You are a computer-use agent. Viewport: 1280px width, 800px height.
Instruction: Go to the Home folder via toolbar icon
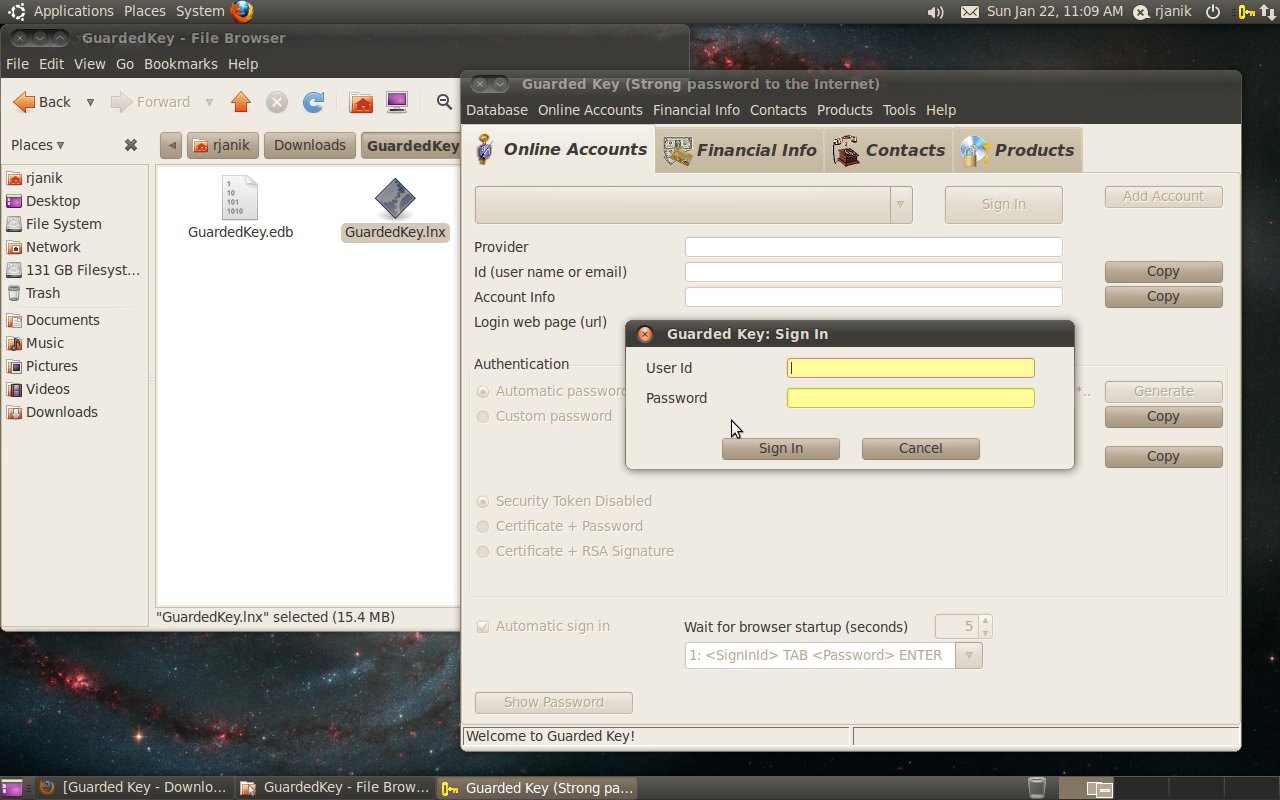click(x=361, y=102)
